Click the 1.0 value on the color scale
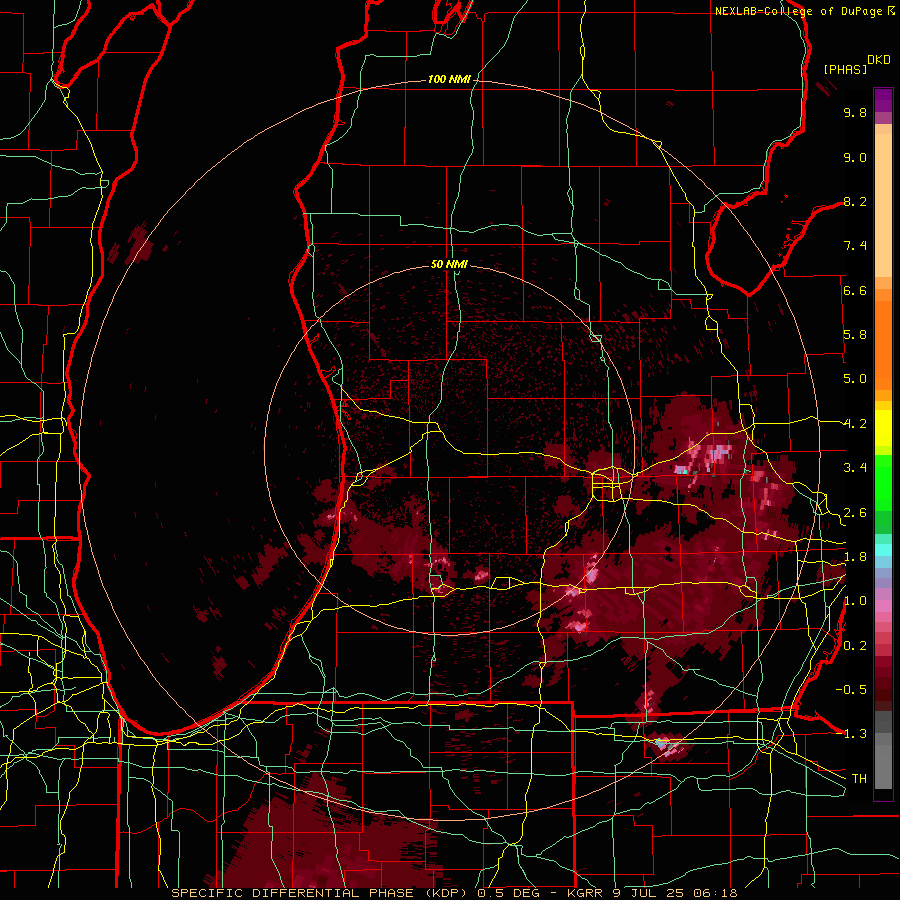 tap(855, 601)
